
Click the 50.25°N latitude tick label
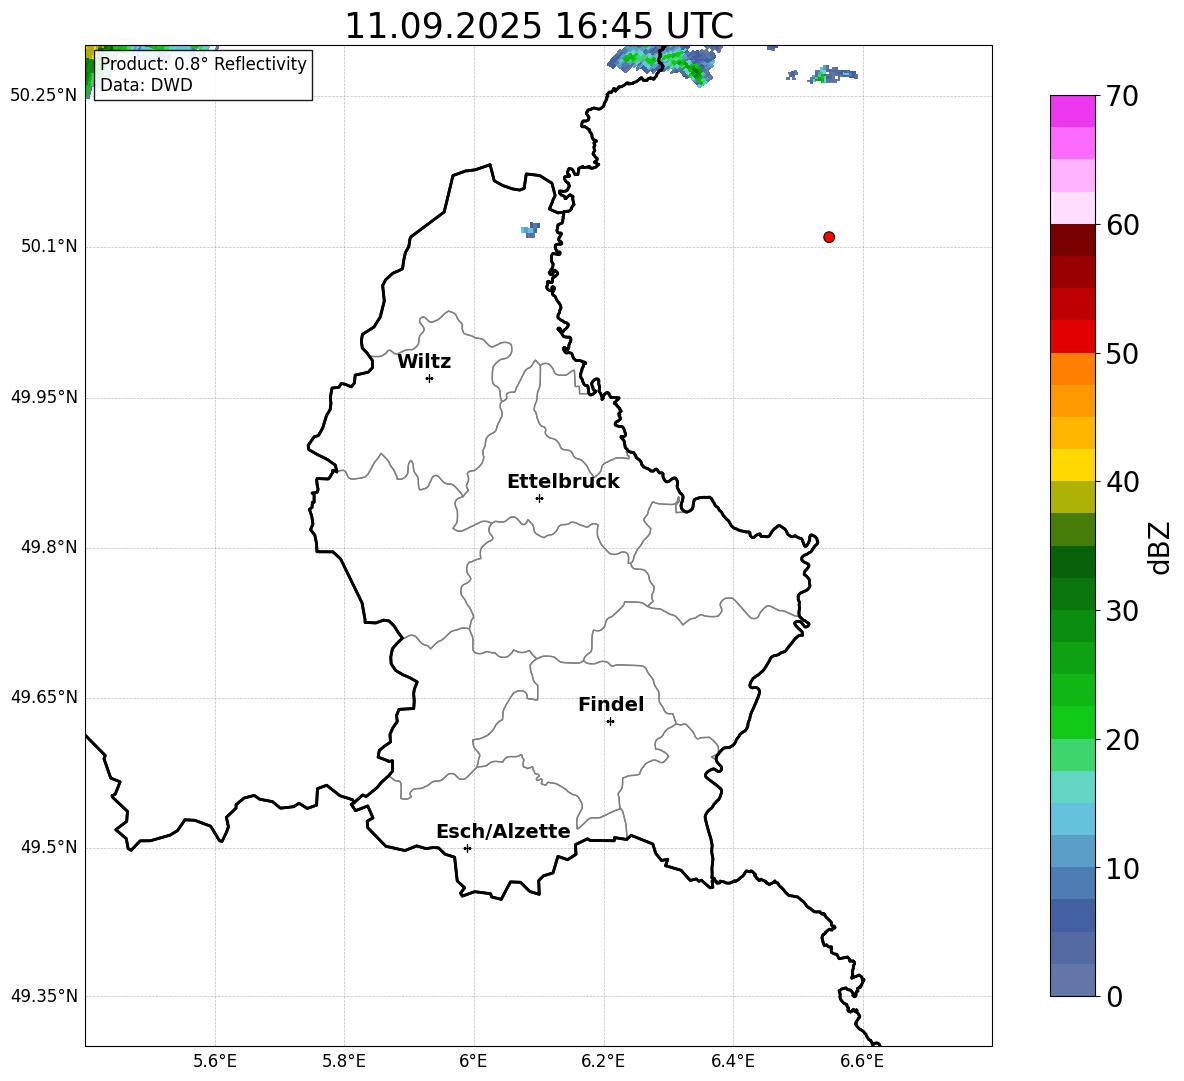click(x=43, y=96)
